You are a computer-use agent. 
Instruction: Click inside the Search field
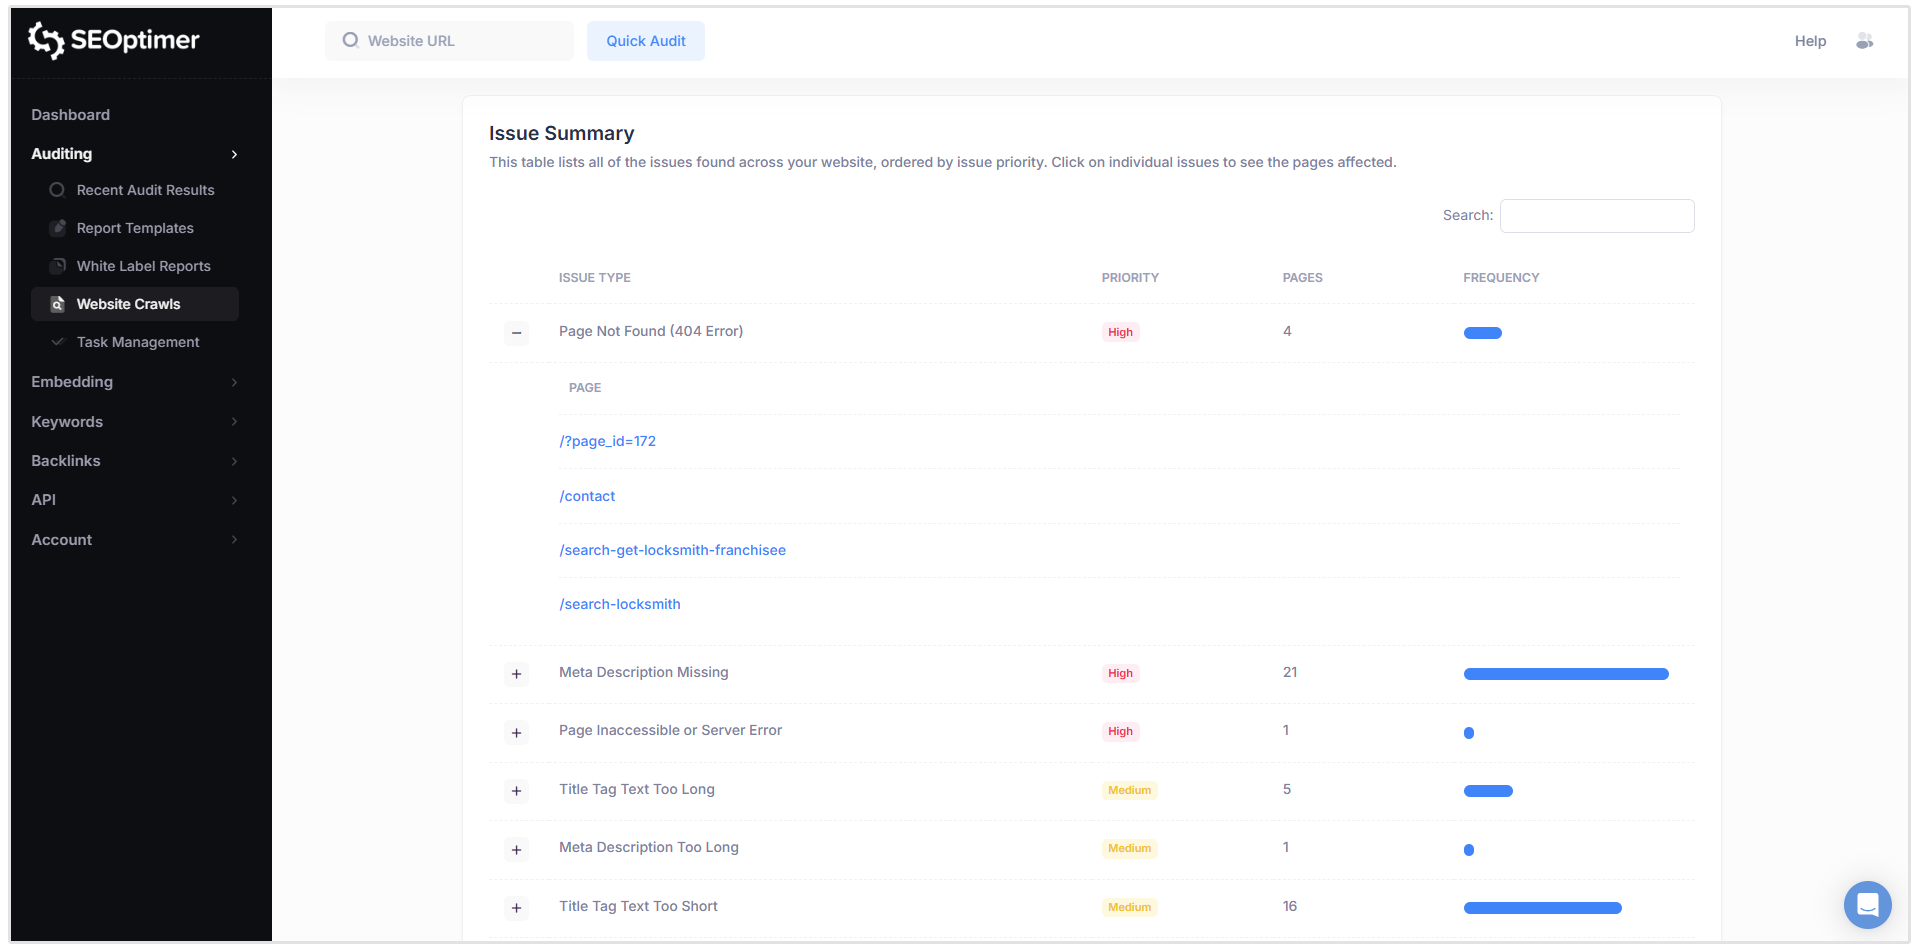[1596, 216]
